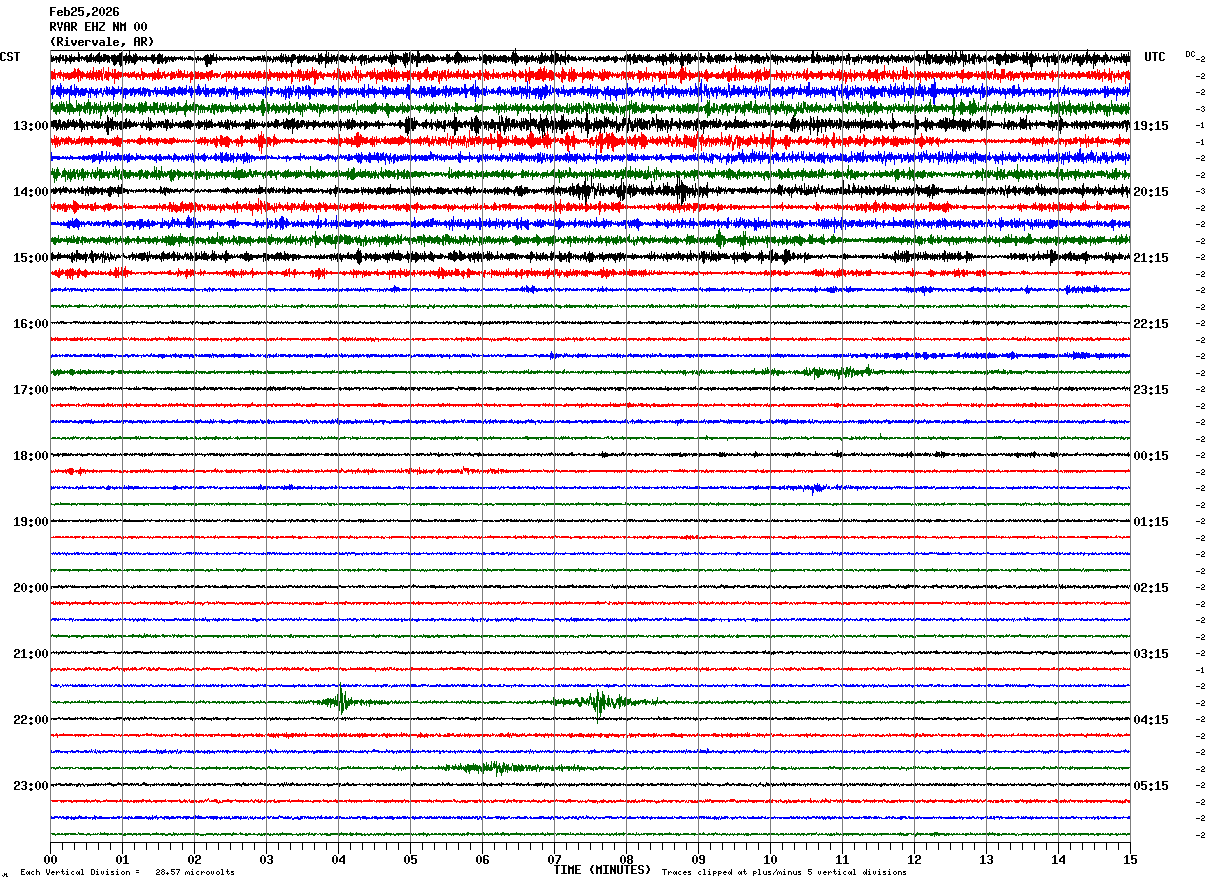The width and height of the screenshot is (1210, 886).
Task: Select the 16:00 CST time label
Action: click(31, 324)
